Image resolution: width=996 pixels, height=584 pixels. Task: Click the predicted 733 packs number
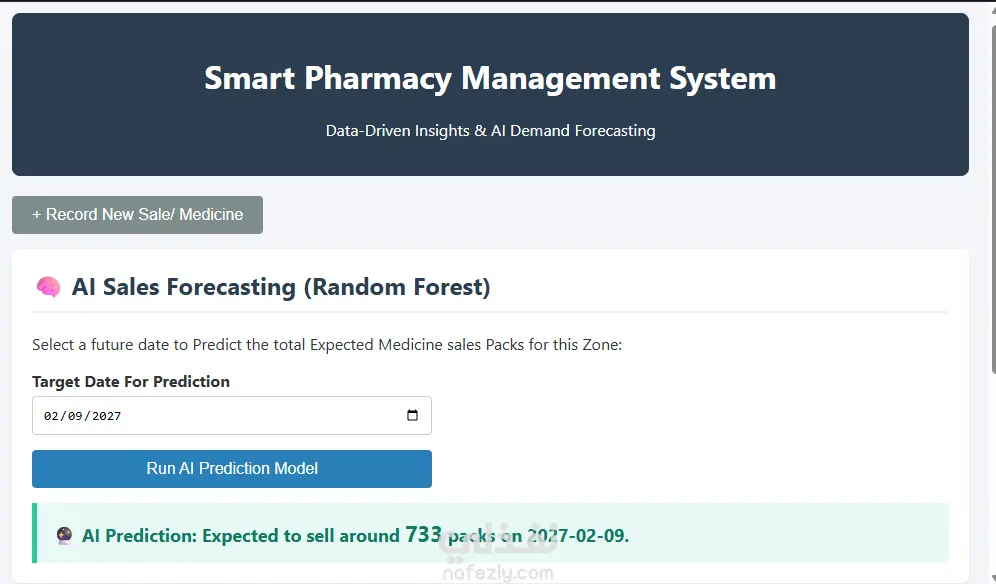coord(423,534)
